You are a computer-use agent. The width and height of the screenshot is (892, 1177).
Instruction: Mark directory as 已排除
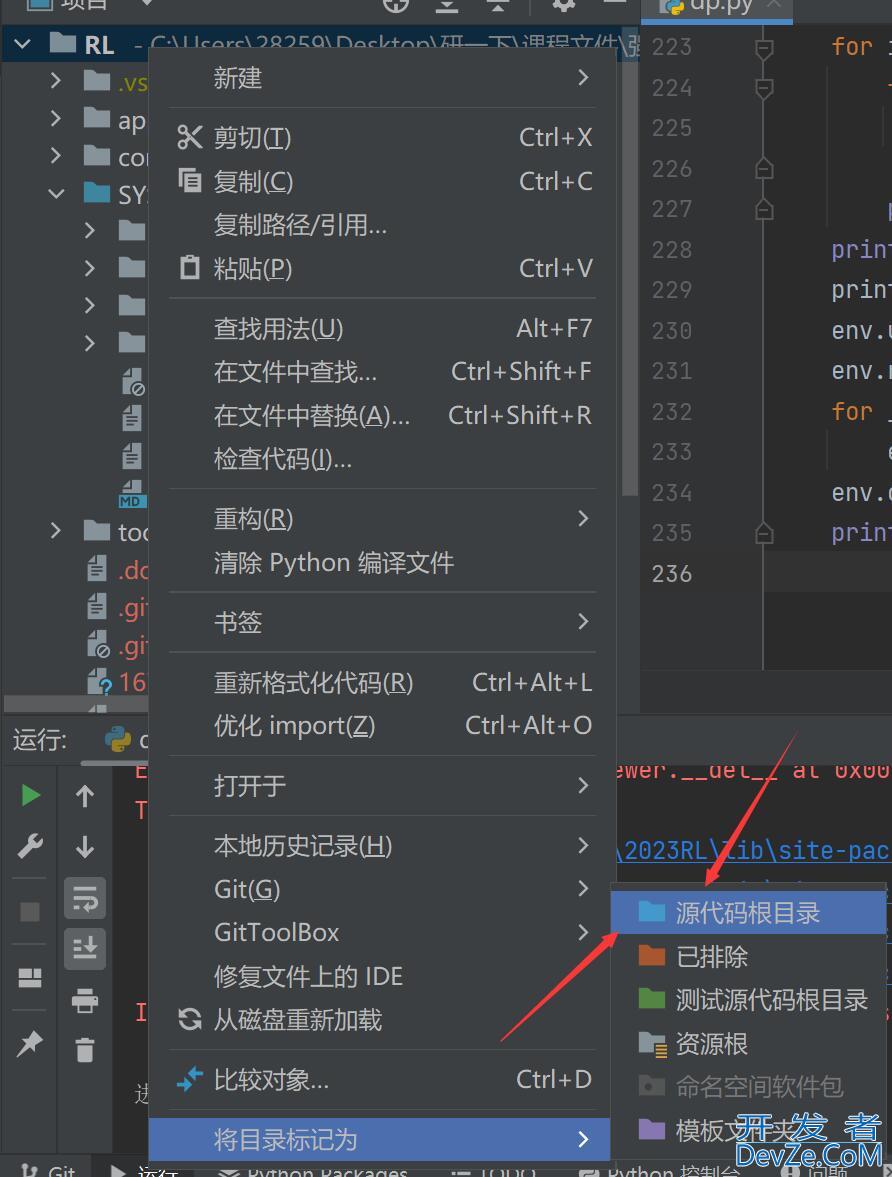pos(749,956)
